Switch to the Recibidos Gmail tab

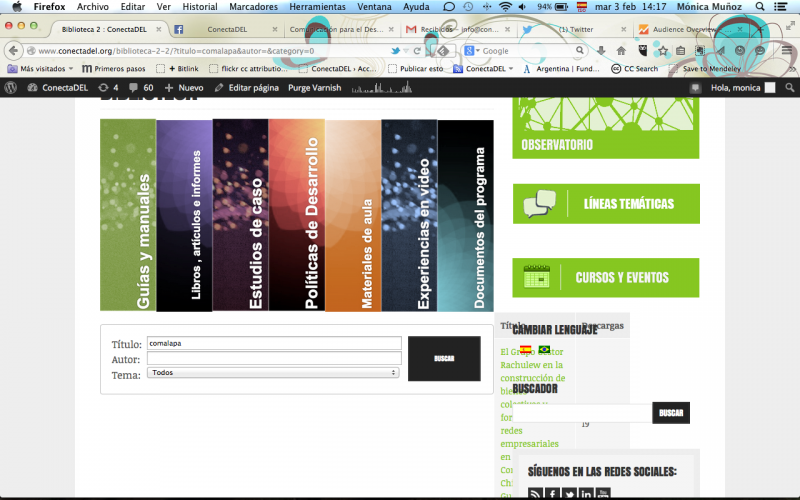[457, 29]
